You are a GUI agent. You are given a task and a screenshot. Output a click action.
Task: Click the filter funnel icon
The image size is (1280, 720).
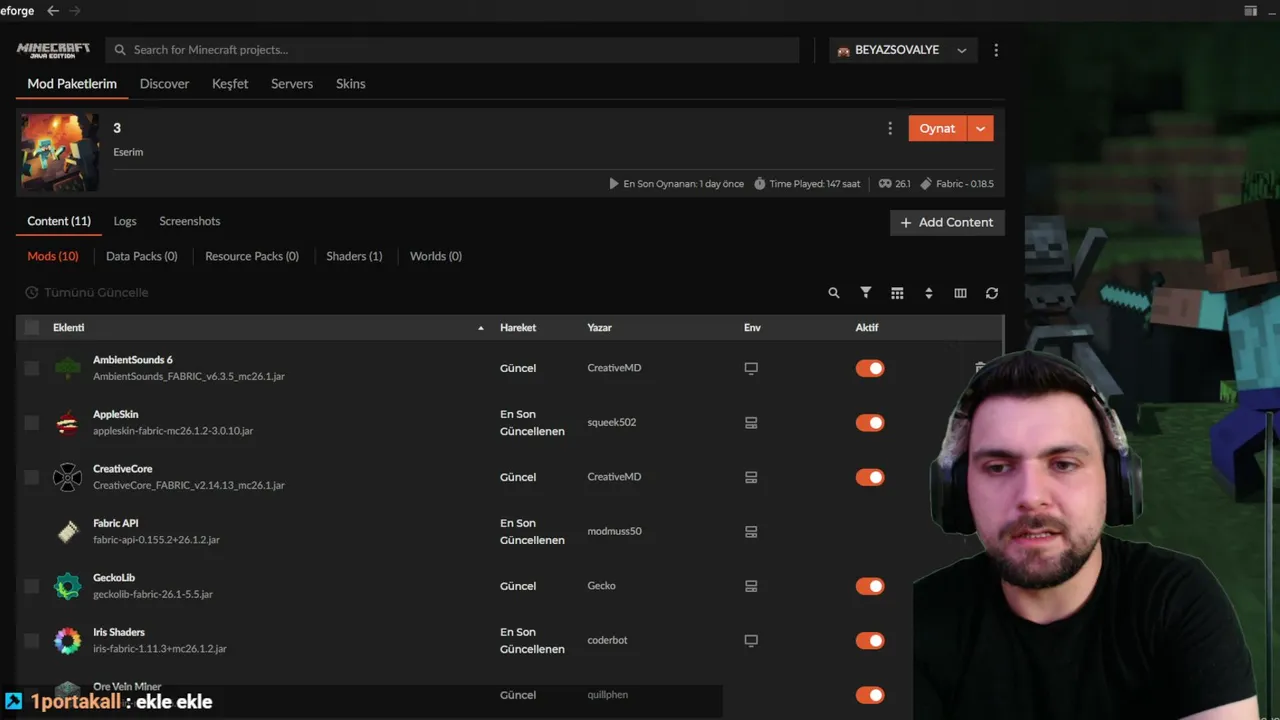click(866, 293)
